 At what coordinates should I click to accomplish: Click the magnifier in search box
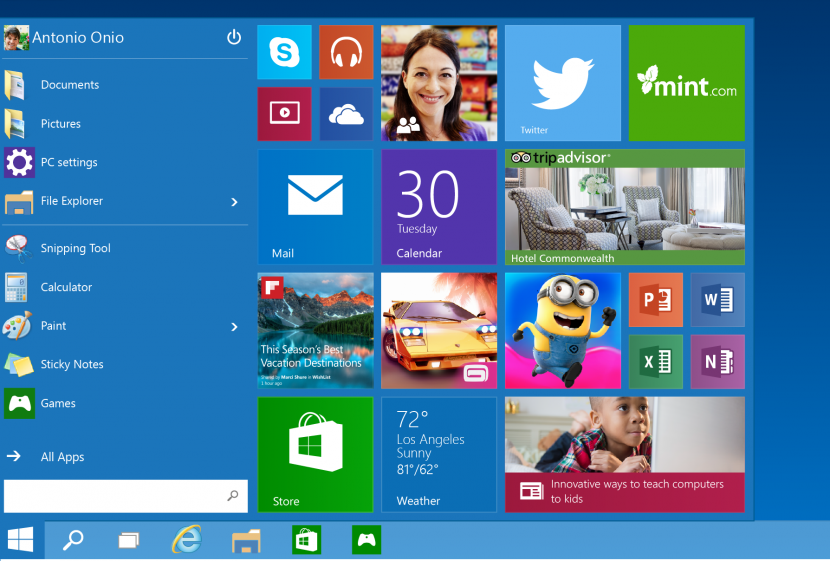[x=233, y=496]
